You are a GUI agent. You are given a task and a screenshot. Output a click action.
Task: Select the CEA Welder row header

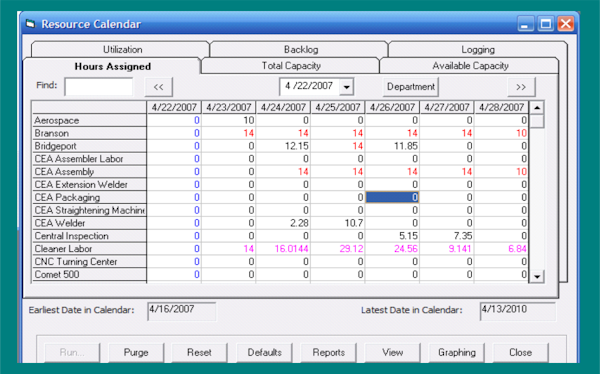(x=89, y=223)
